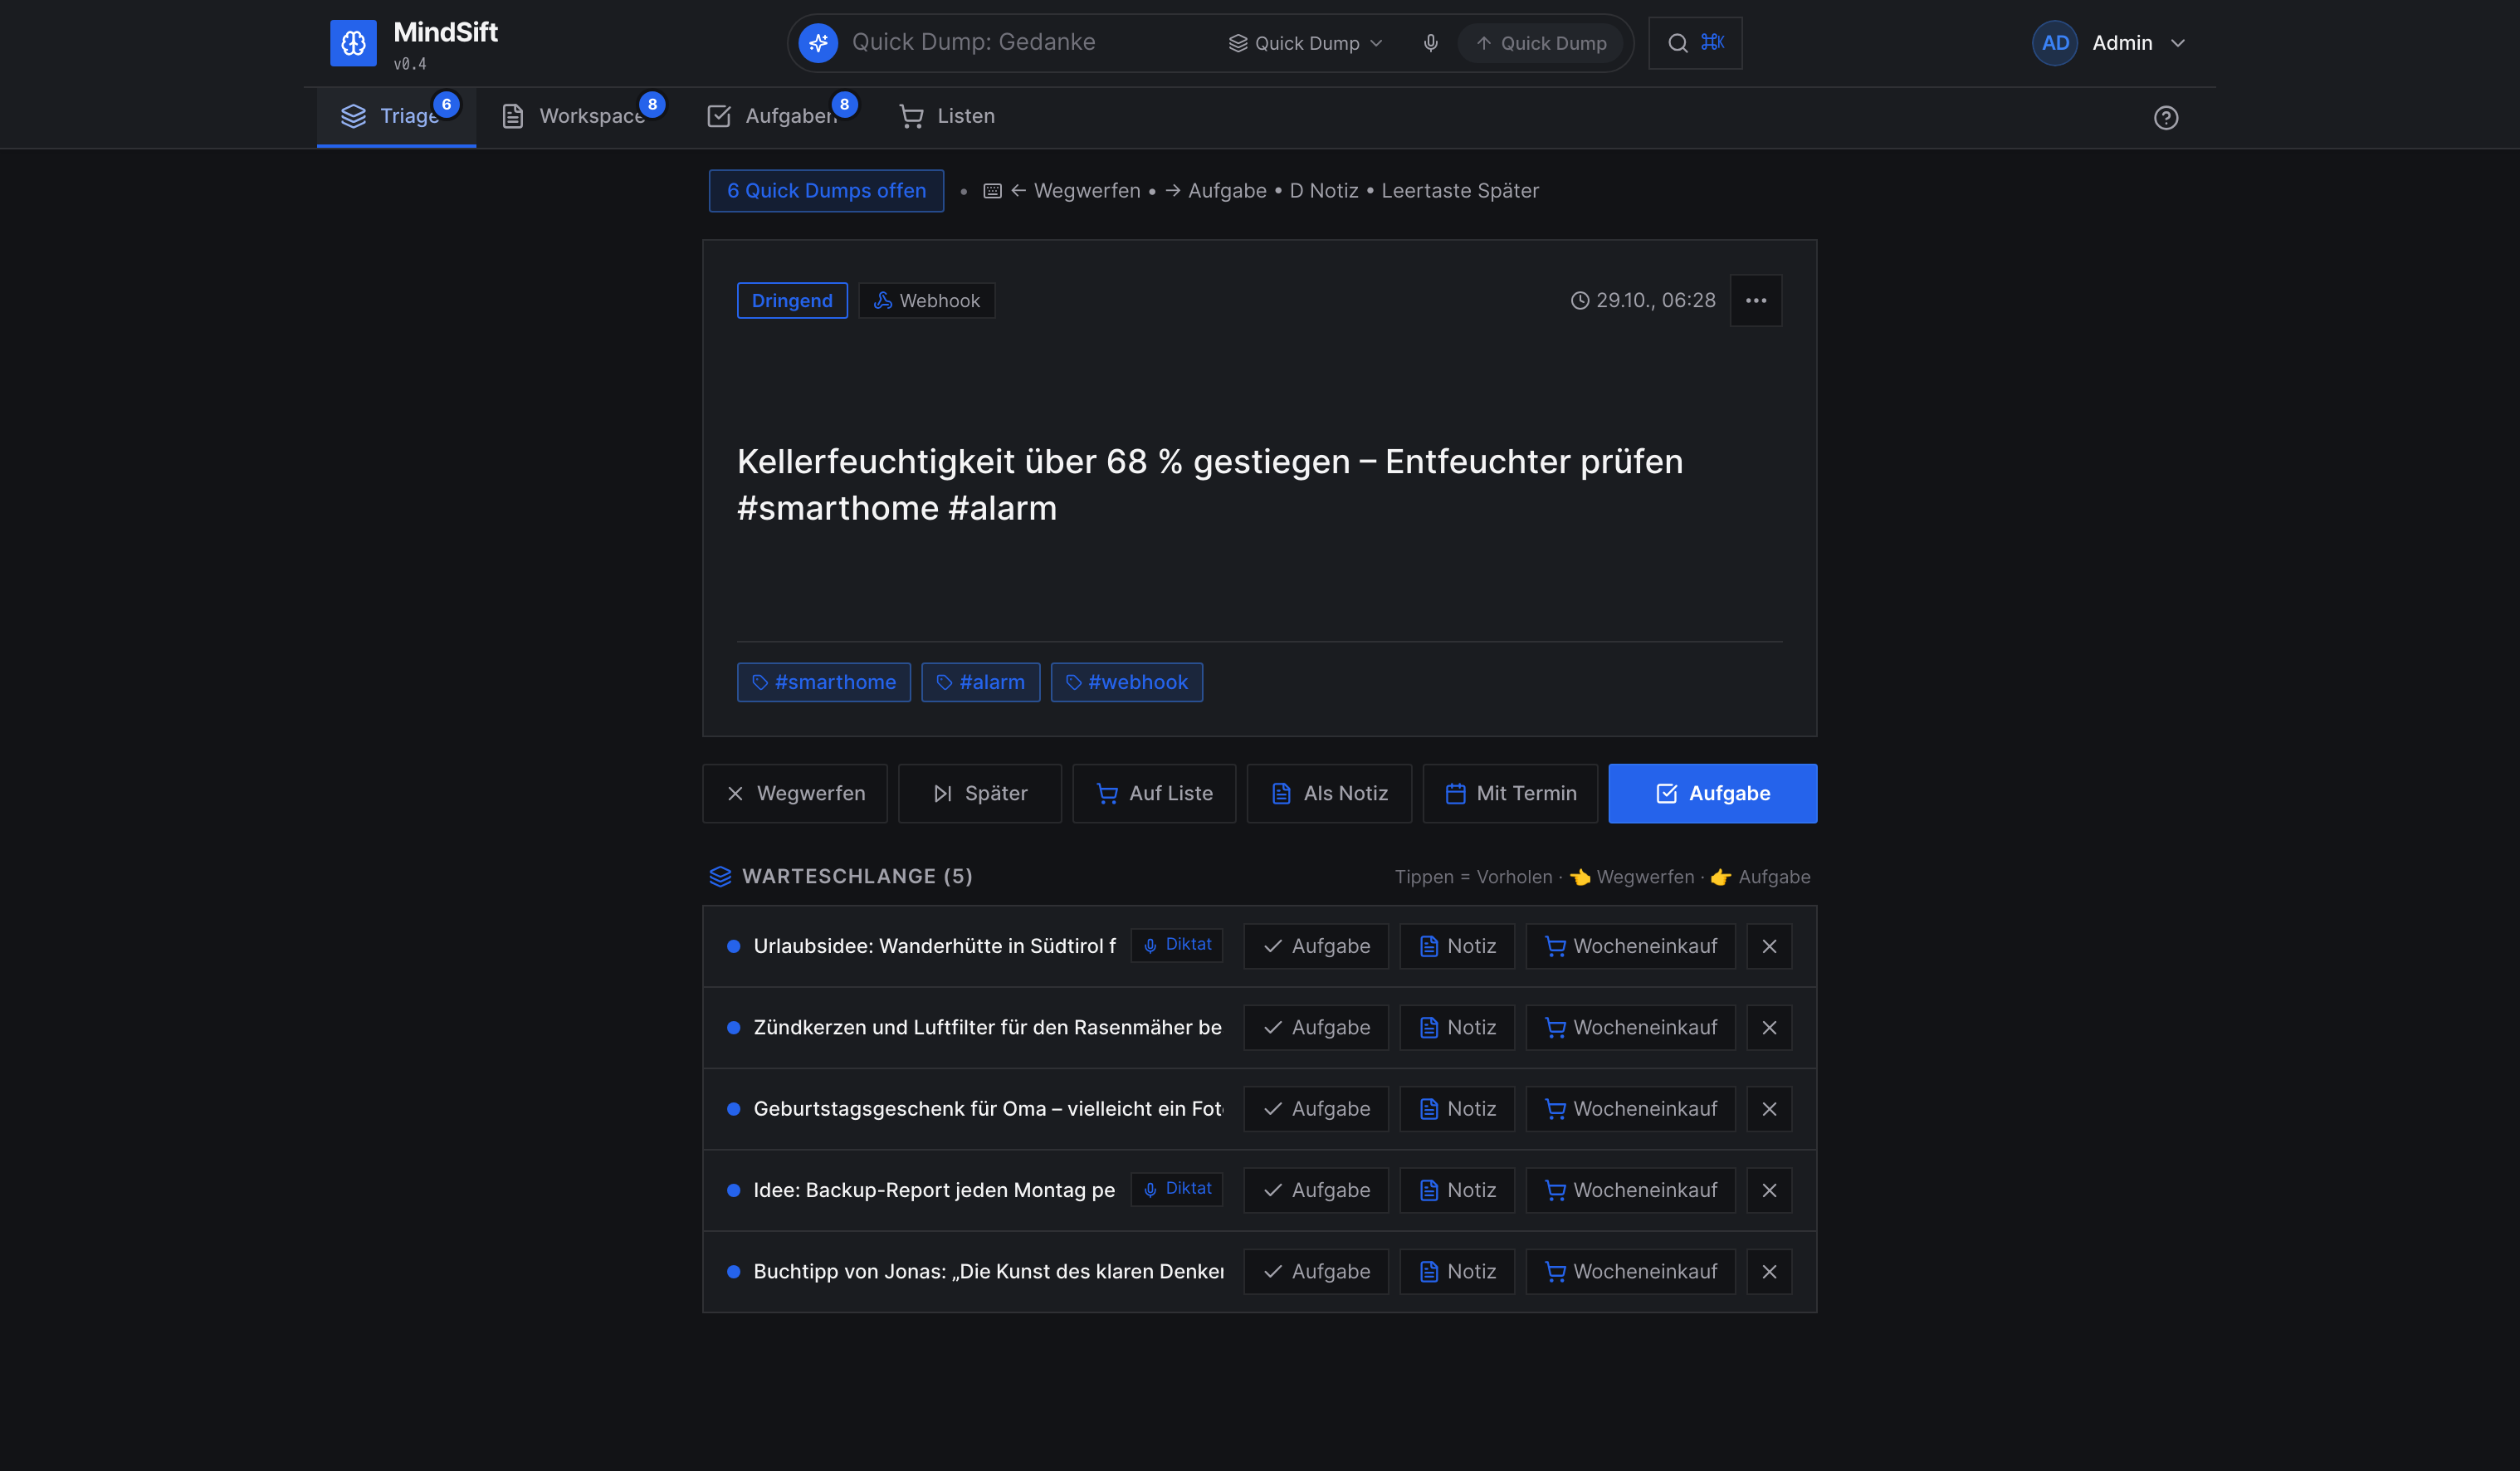Focus the Quick Dump: Gedanke input field
2520x1471 pixels.
1030,42
